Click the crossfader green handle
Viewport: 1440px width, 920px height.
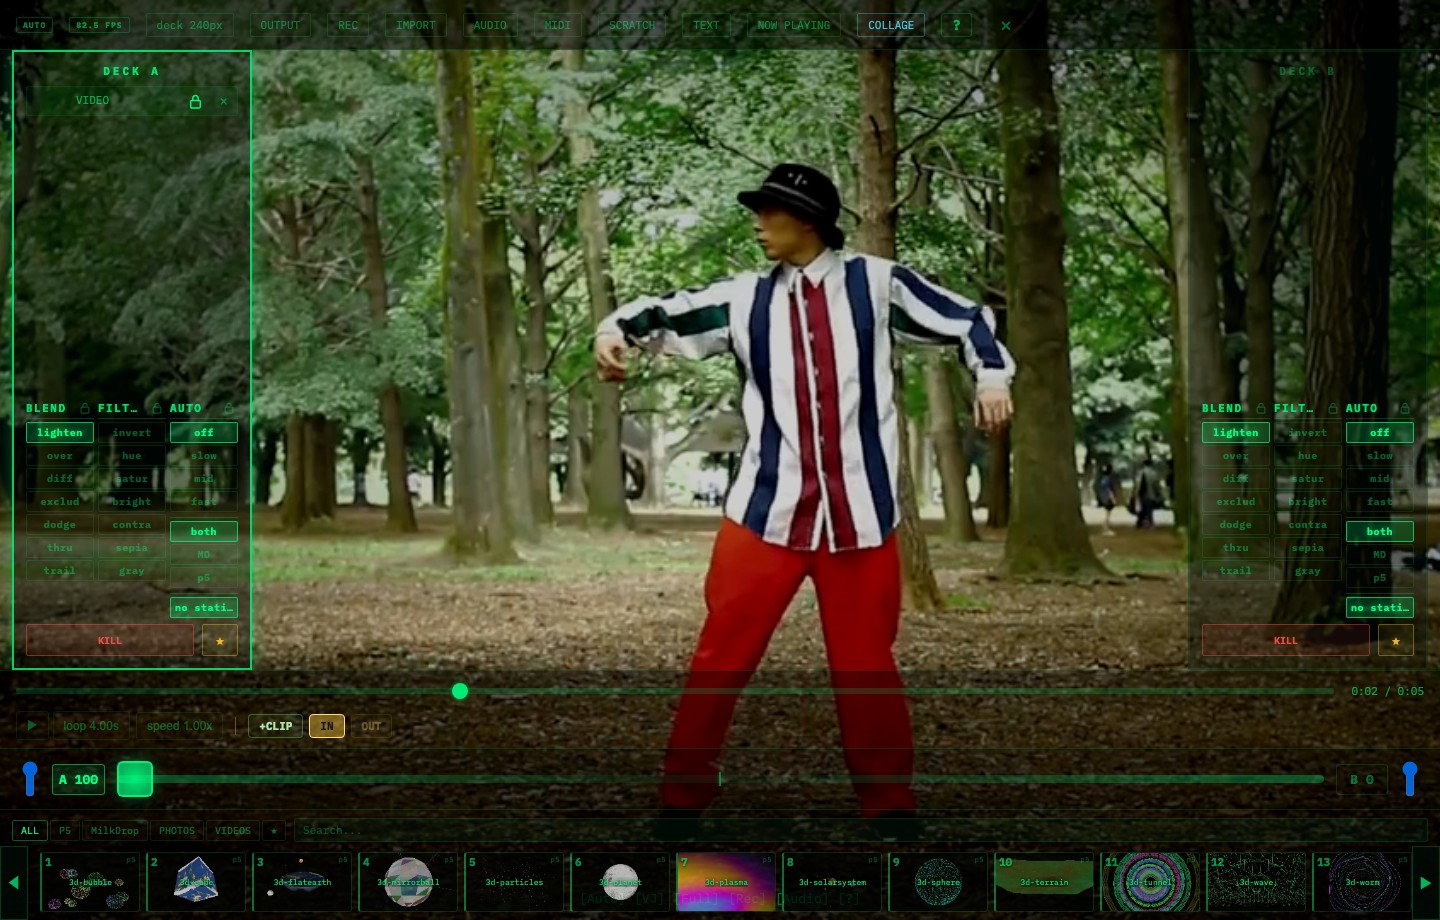pos(135,779)
